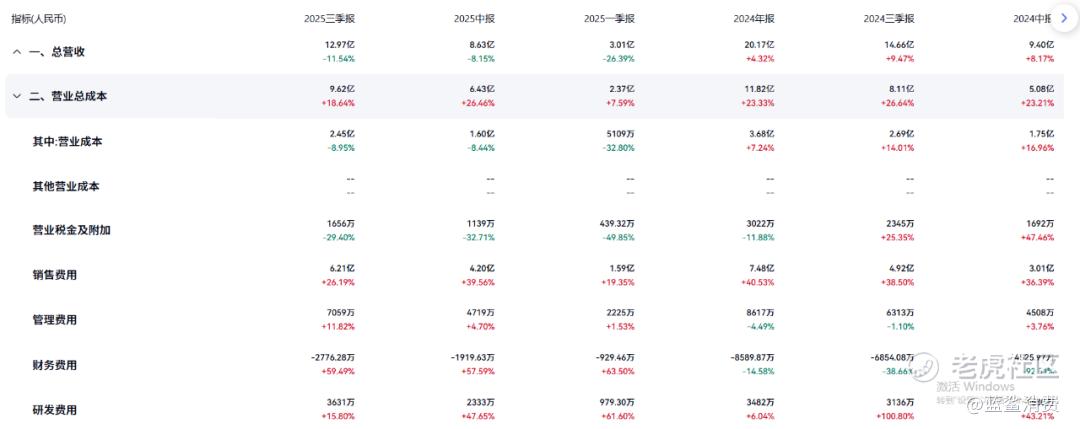The height and width of the screenshot is (429, 1080).
Task: Click the 11.82亿 total cost value
Action: 762,89
